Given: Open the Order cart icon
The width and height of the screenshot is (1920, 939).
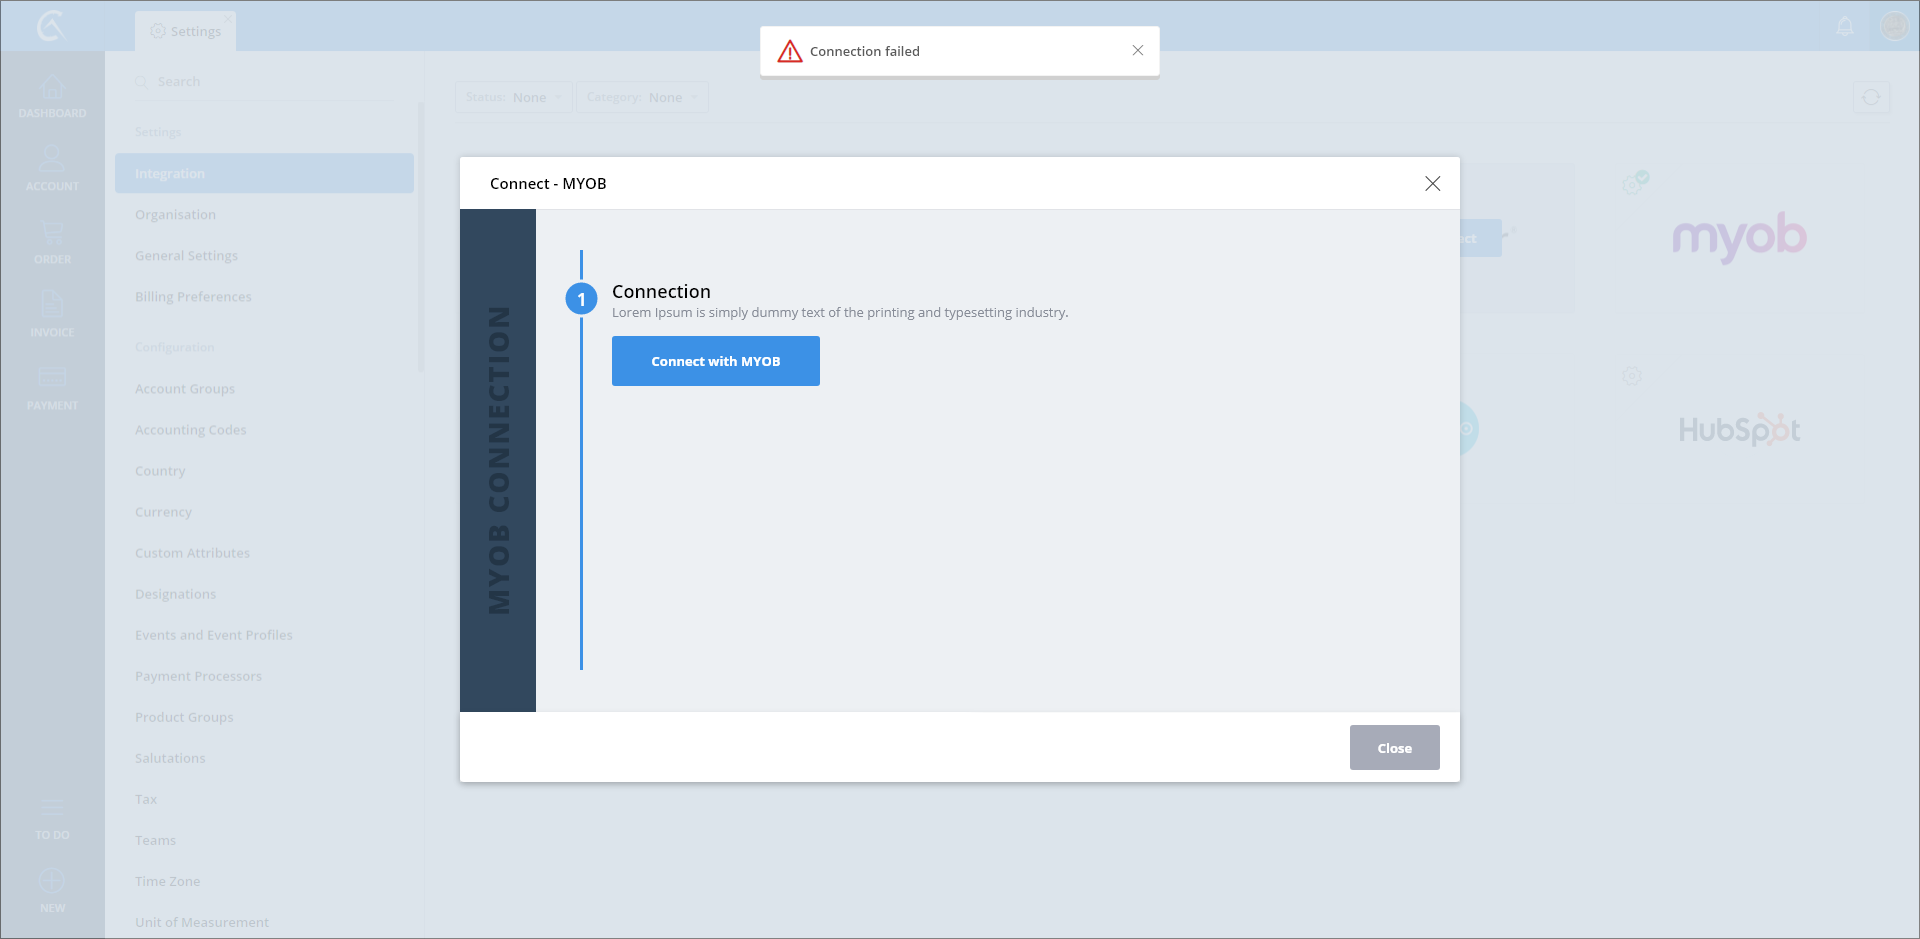Looking at the screenshot, I should (x=52, y=233).
